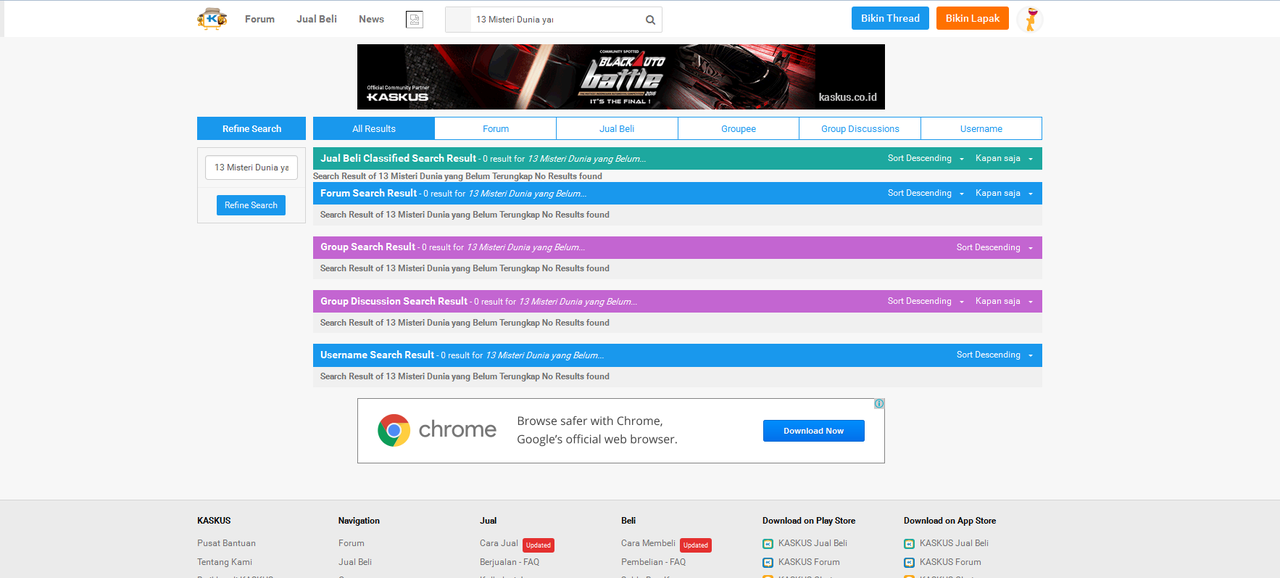Screen dimensions: 1280x578
Task: Open the broken image icon beside News
Action: 414,19
